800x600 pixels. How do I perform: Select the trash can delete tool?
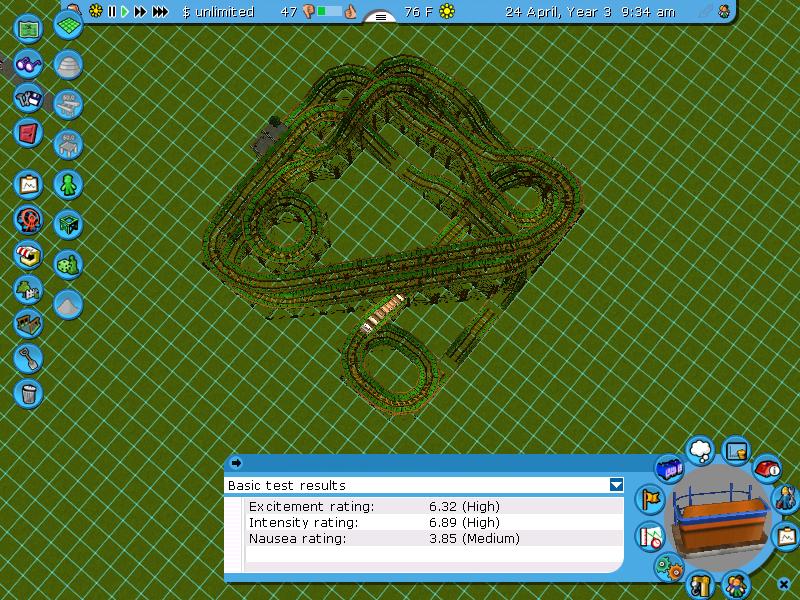pyautogui.click(x=28, y=393)
